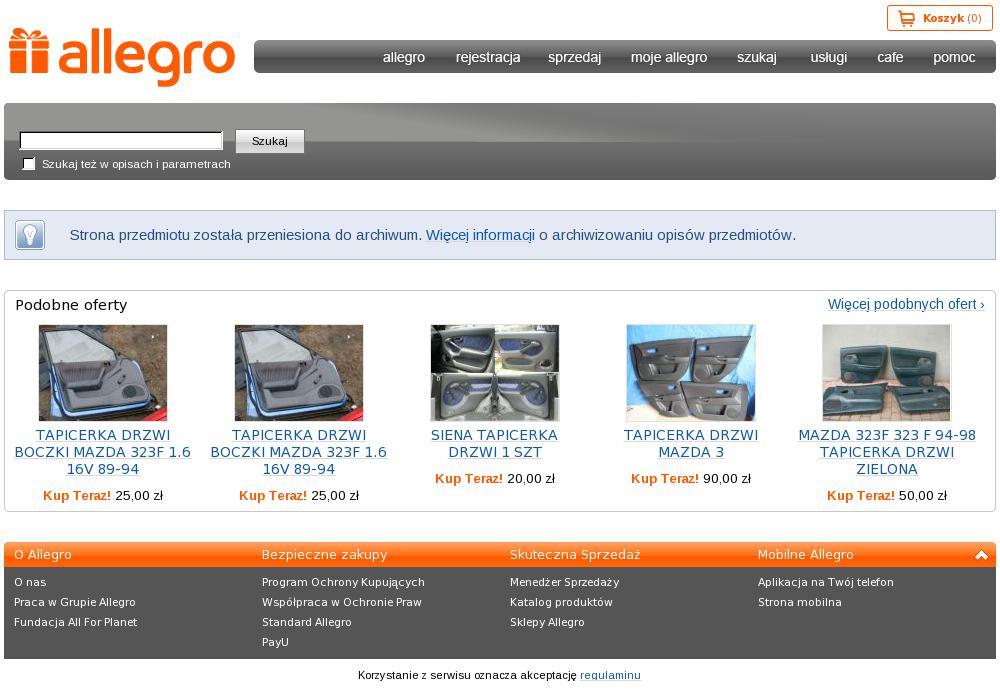Viewport: 1000px width, 695px height.
Task: Open TAPICERKA DRZWI MAZDA 3 link
Action: point(691,444)
